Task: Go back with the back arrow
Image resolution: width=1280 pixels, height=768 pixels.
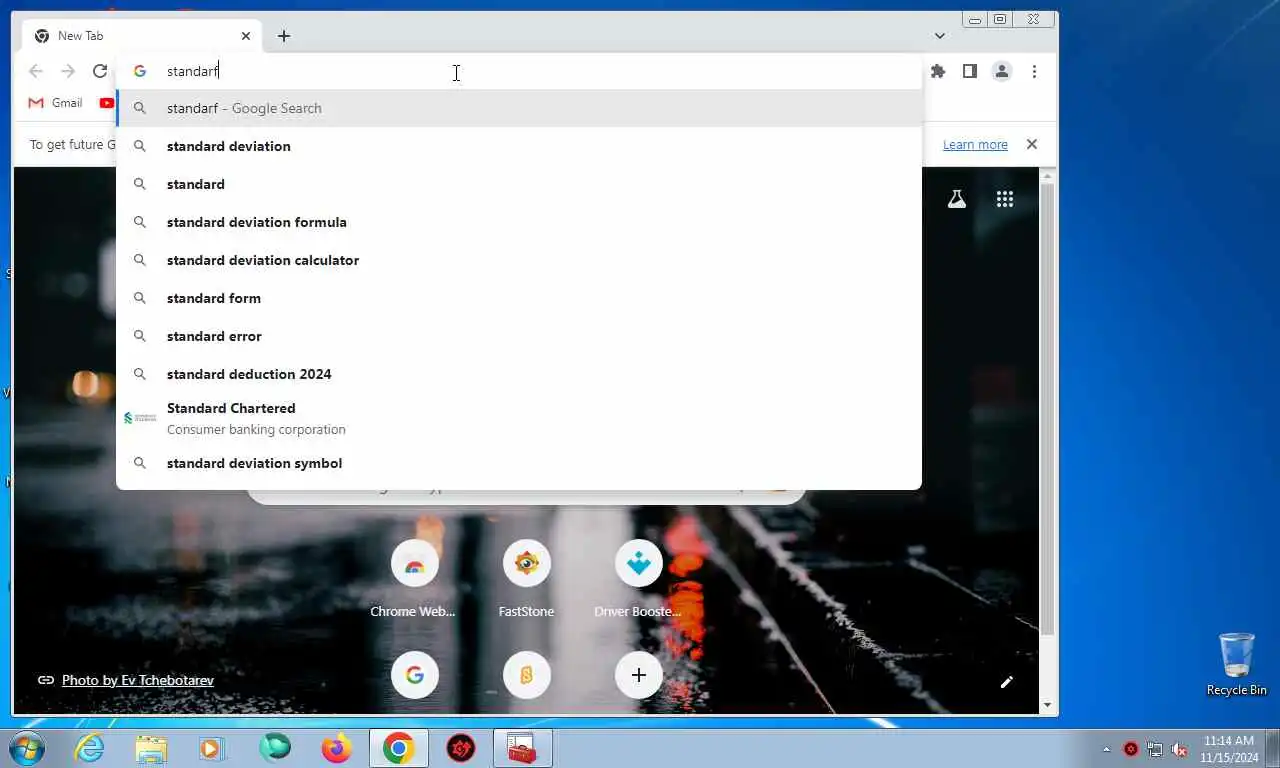Action: (x=36, y=71)
